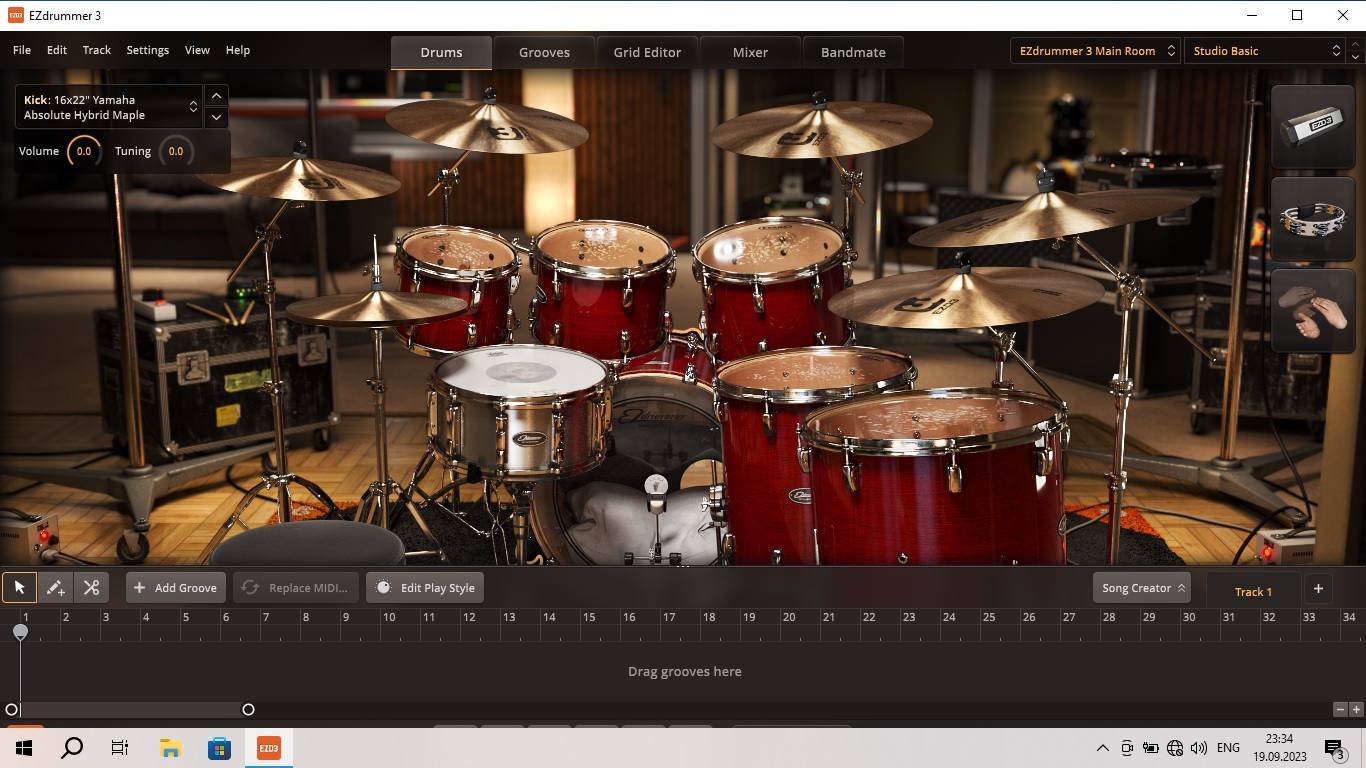The width and height of the screenshot is (1366, 768).
Task: Click the Edit Play Style button
Action: pyautogui.click(x=425, y=588)
